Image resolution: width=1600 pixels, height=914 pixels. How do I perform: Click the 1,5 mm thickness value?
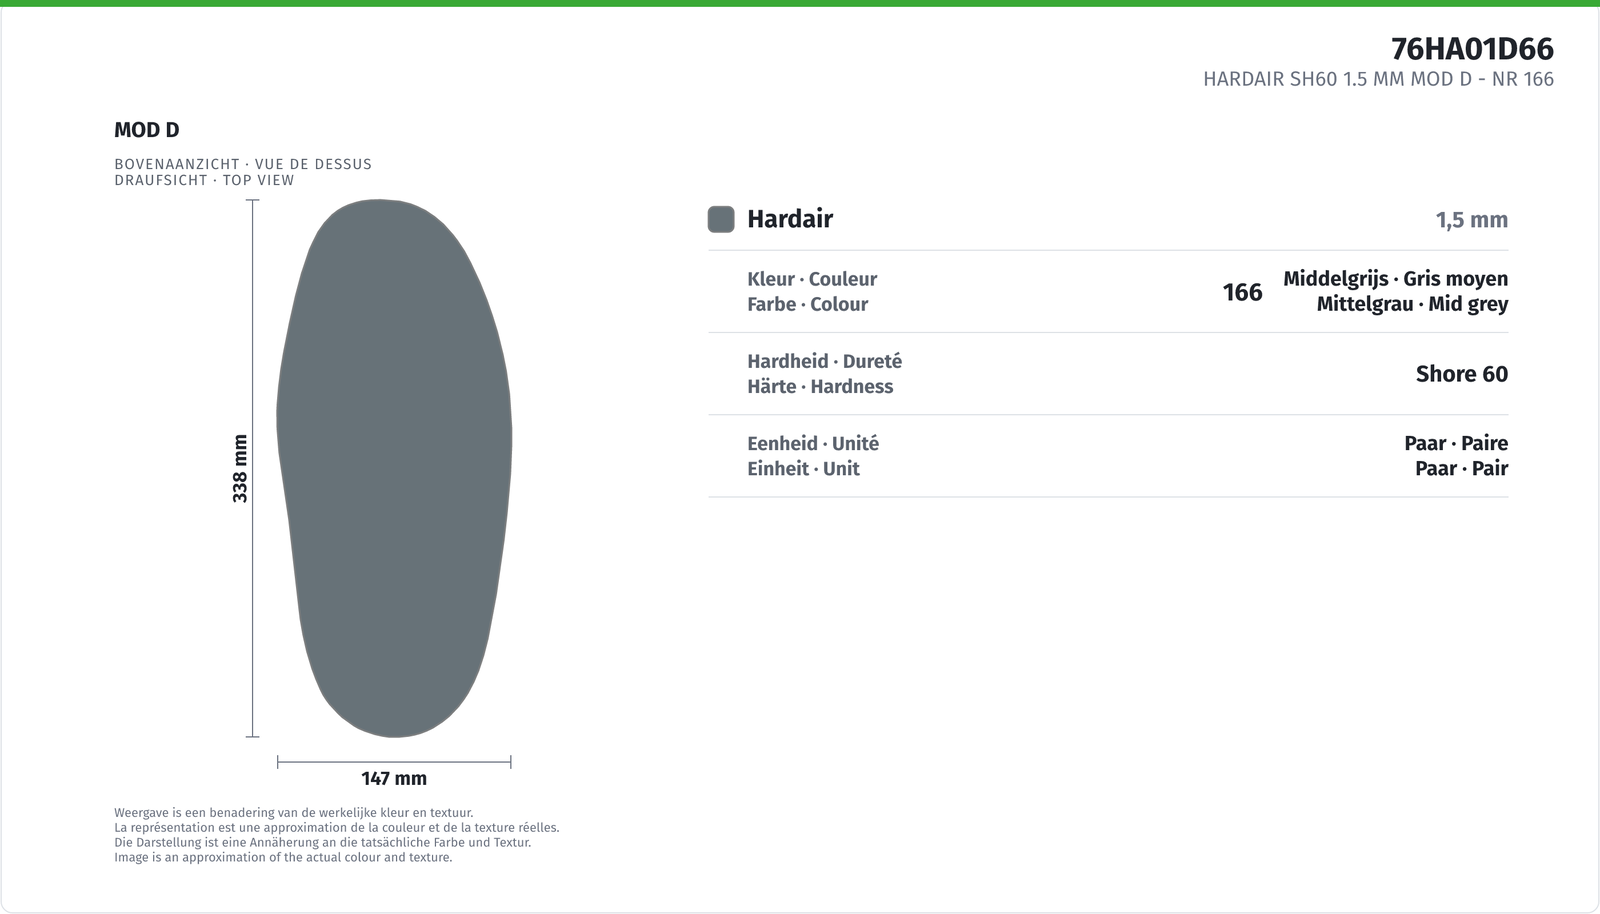1472,220
